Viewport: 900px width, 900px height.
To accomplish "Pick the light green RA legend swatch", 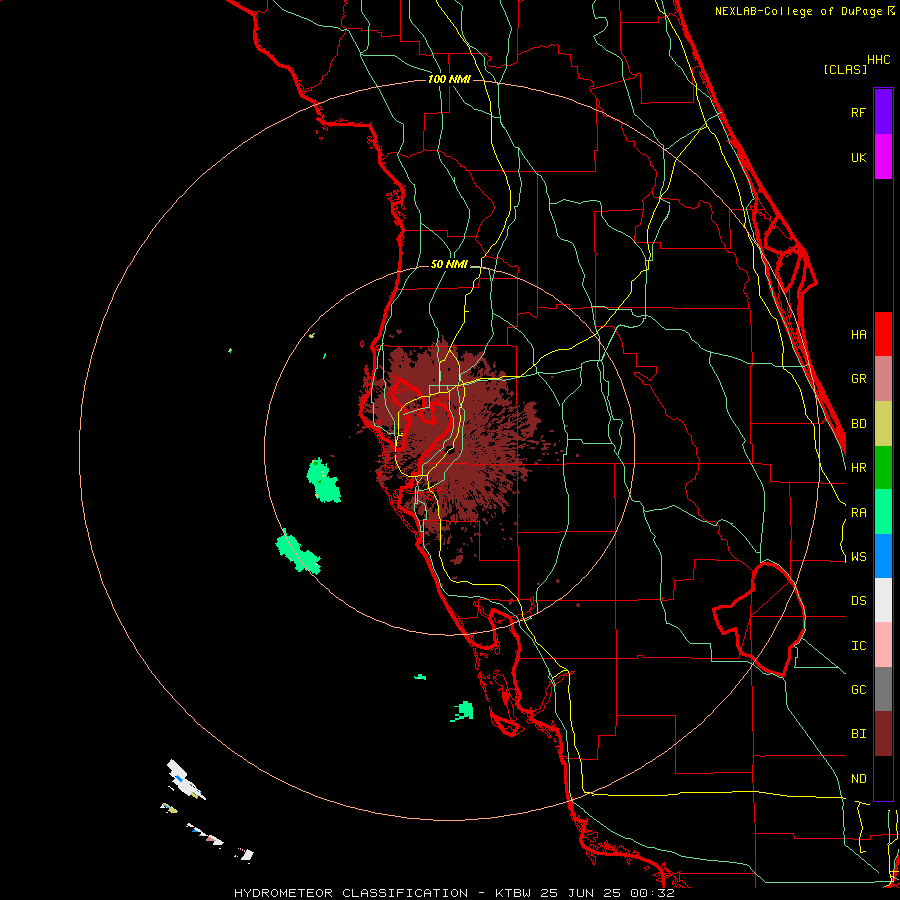I will point(883,512).
